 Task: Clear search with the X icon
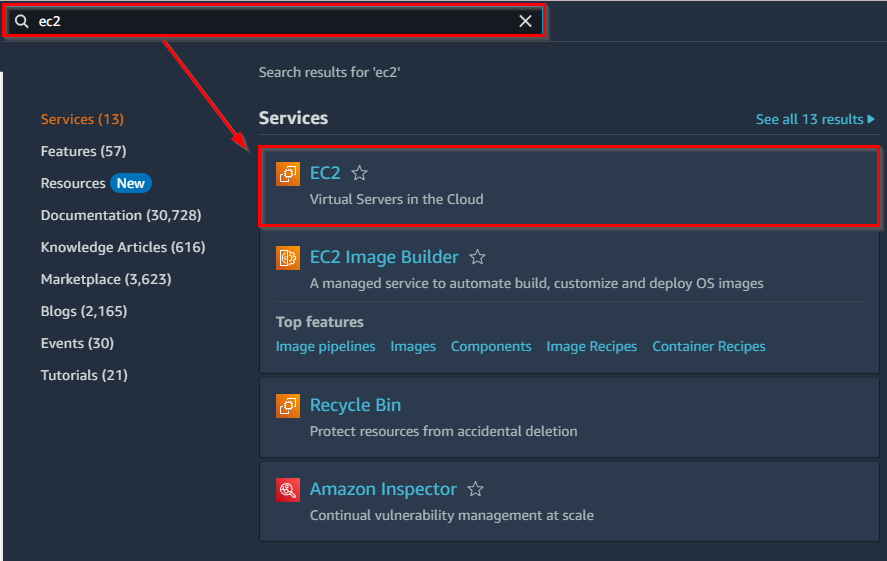point(525,21)
